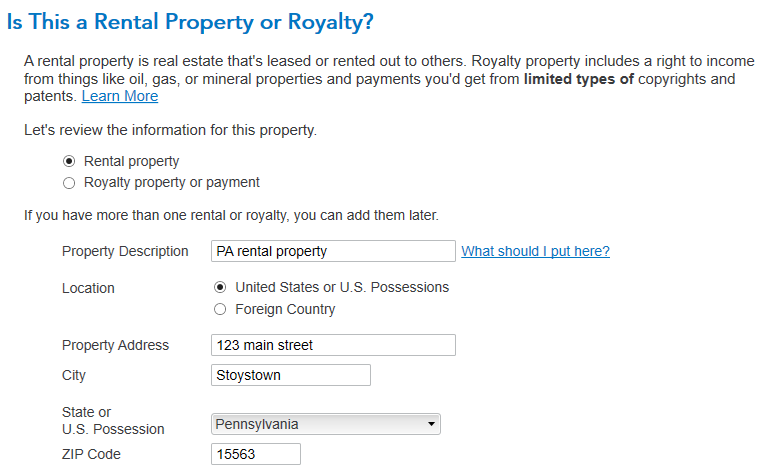Open the Learn More link
Image resolution: width=769 pixels, height=472 pixels.
[x=120, y=97]
